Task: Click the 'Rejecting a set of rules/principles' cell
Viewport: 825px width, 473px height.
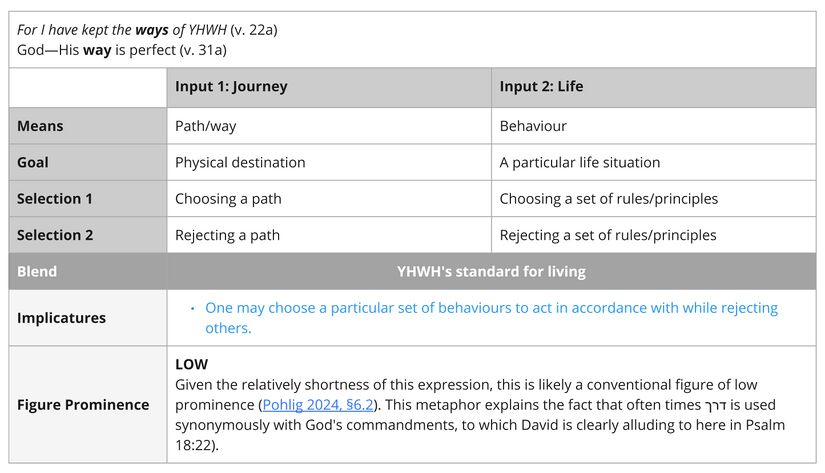Action: point(608,235)
